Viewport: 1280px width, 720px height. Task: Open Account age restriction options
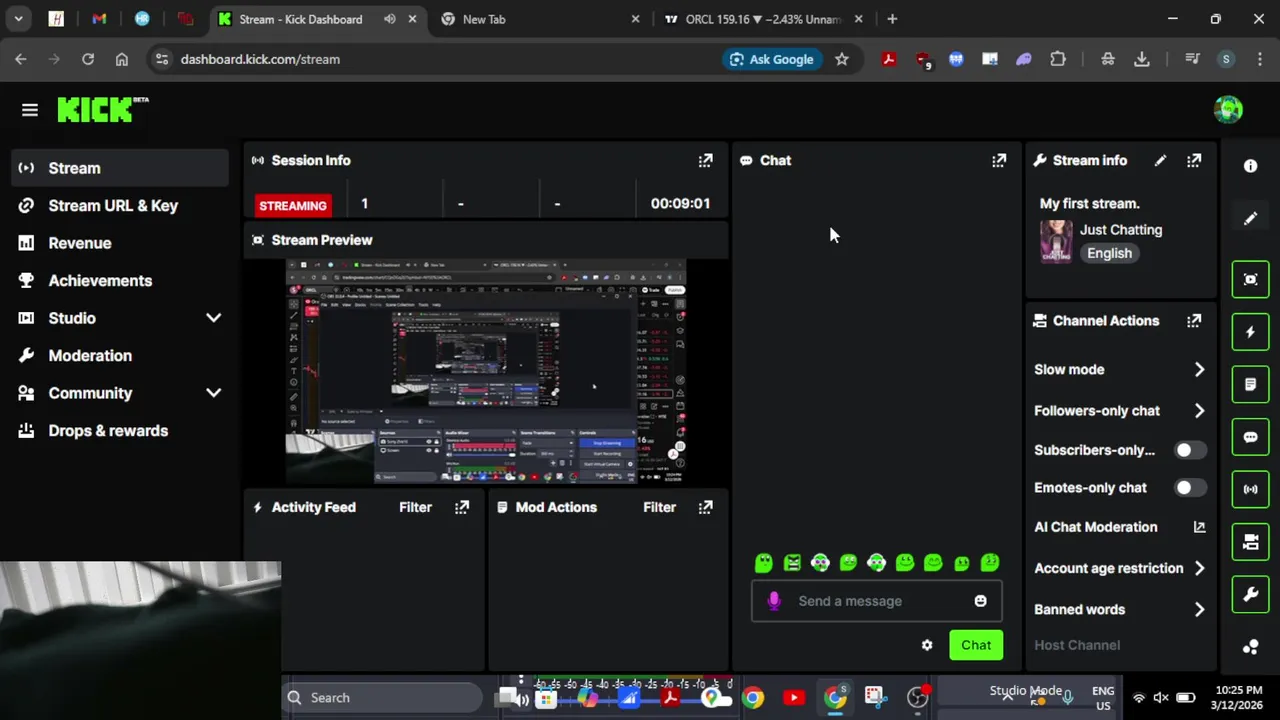(1120, 568)
